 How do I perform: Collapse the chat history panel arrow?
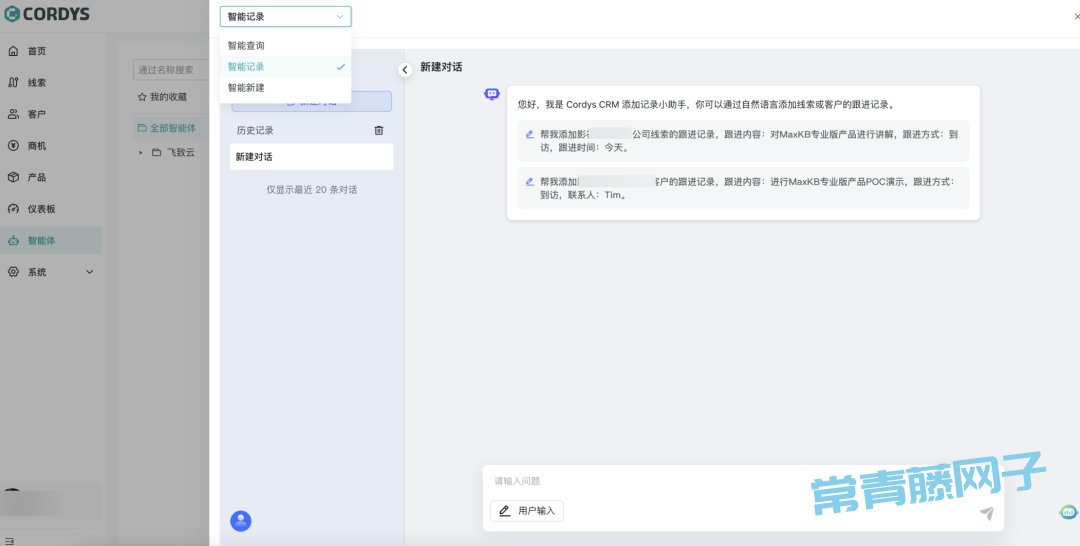pyautogui.click(x=405, y=70)
